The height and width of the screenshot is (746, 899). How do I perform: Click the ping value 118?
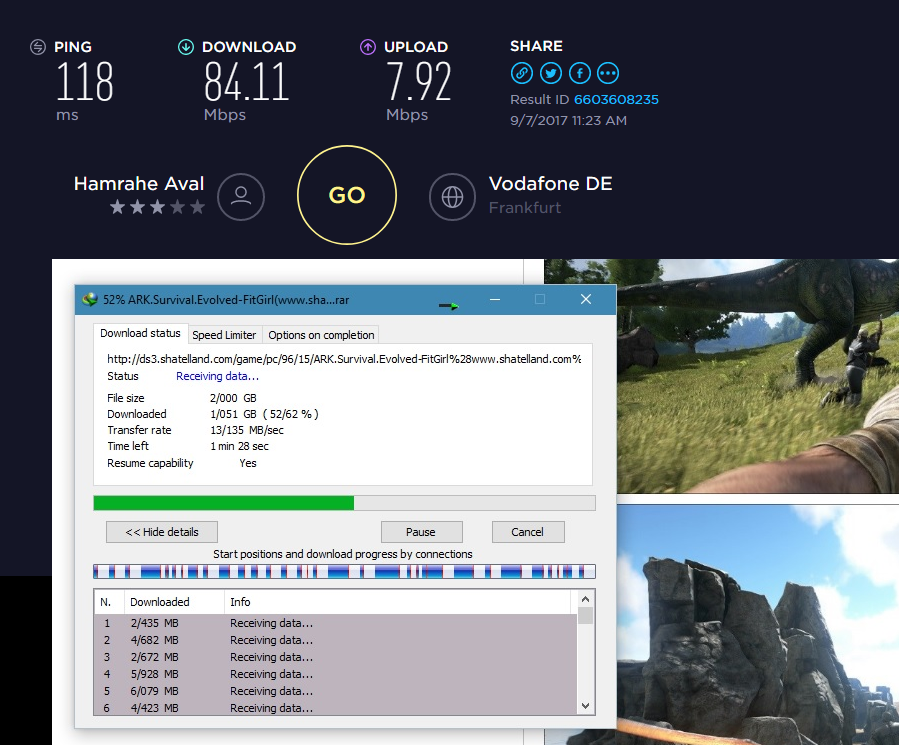click(x=85, y=82)
